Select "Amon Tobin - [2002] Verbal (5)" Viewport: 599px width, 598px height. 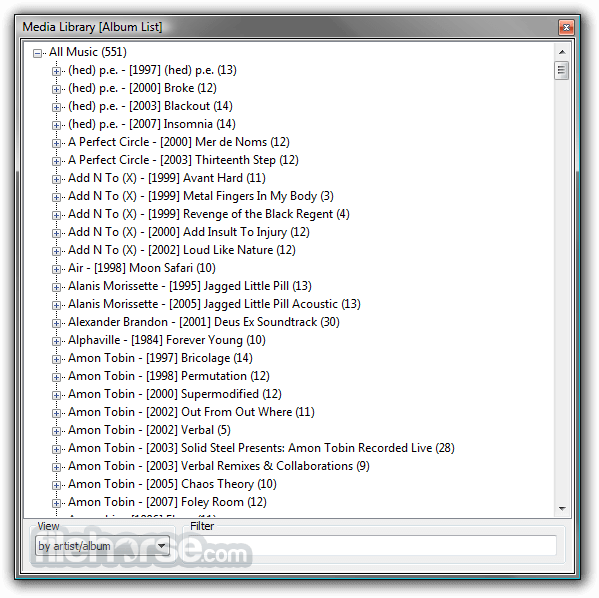[x=149, y=429]
